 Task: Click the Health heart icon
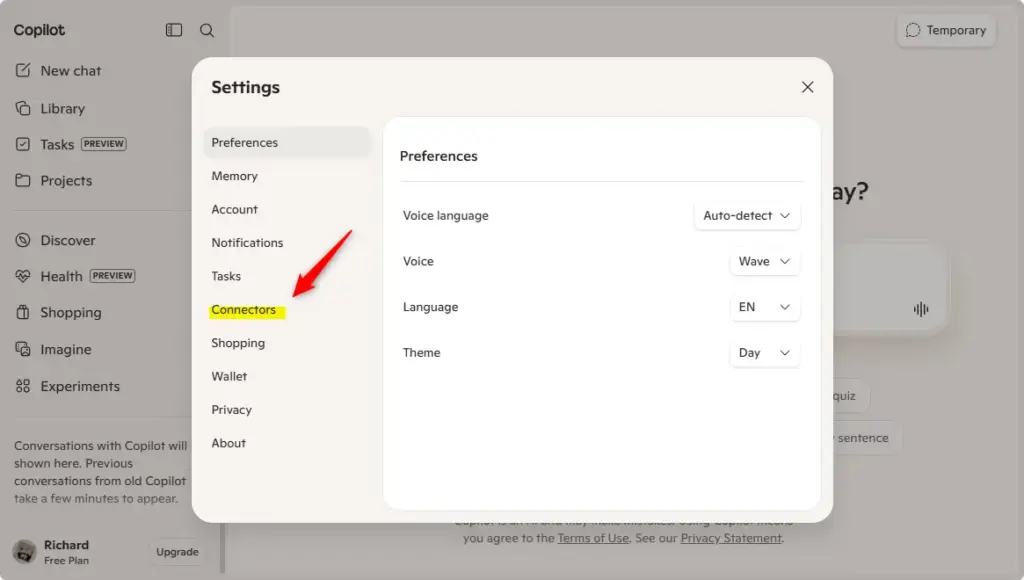click(23, 276)
